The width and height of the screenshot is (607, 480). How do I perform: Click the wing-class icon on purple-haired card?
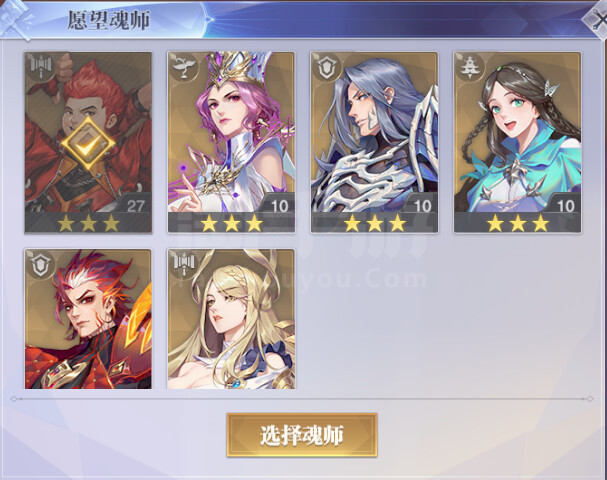coord(184,67)
